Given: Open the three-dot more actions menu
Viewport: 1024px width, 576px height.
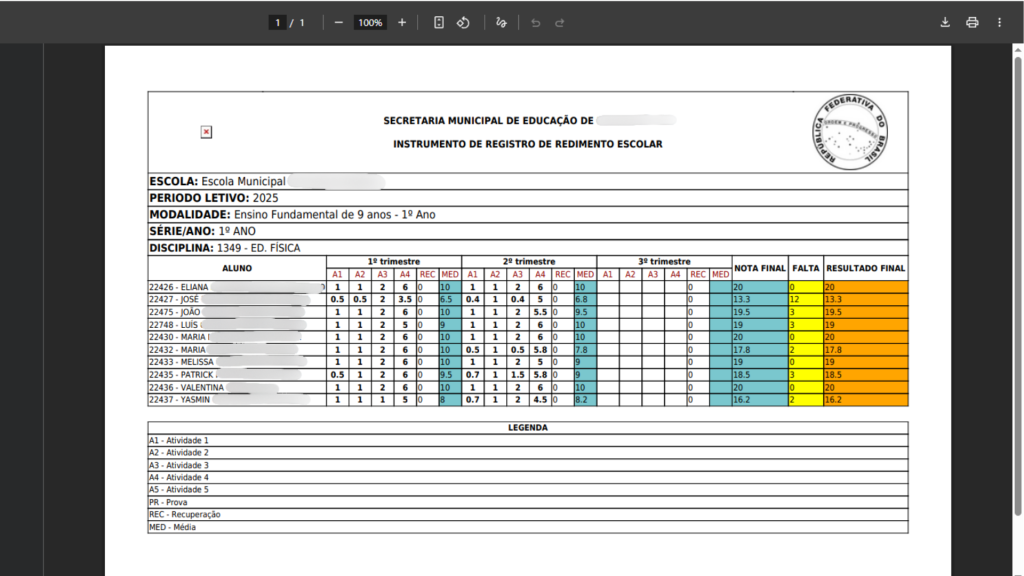Looking at the screenshot, I should [x=999, y=22].
